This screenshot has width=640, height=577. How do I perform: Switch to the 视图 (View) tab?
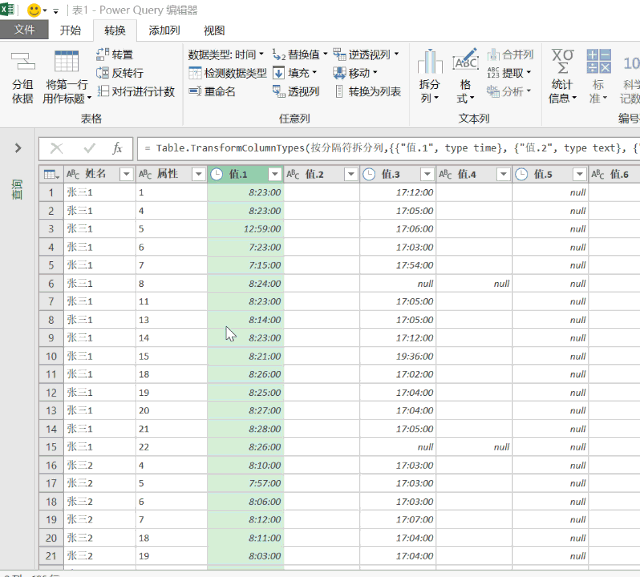[214, 30]
